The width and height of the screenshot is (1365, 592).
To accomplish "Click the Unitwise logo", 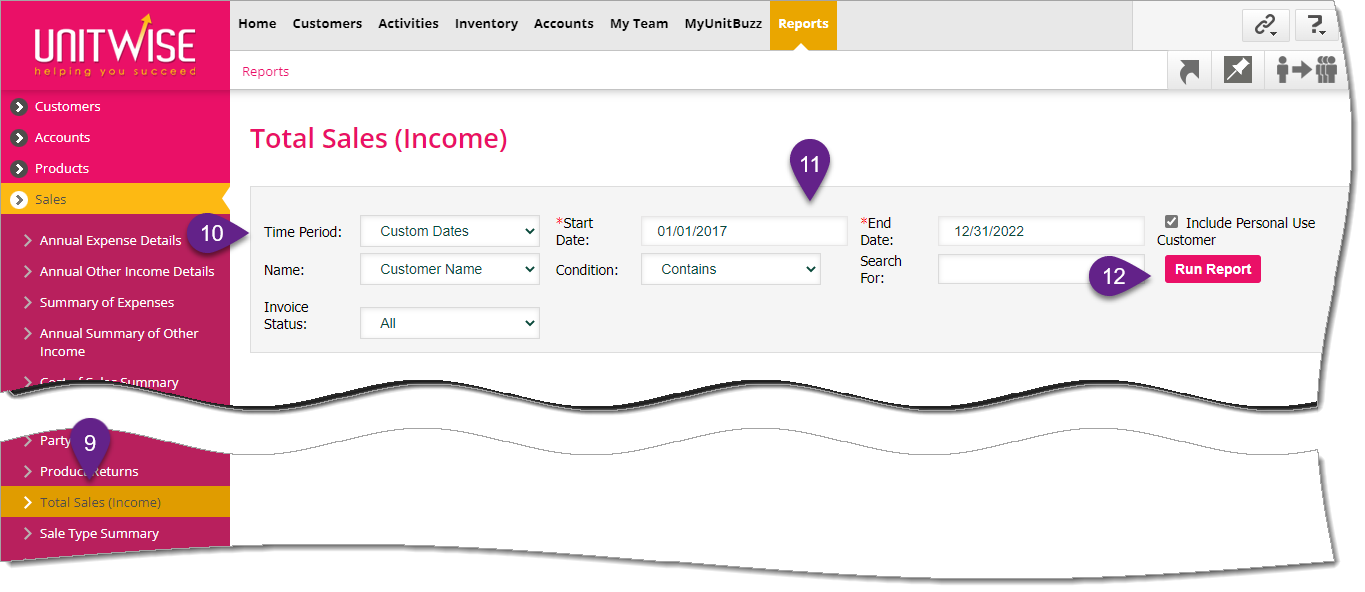I will point(115,48).
